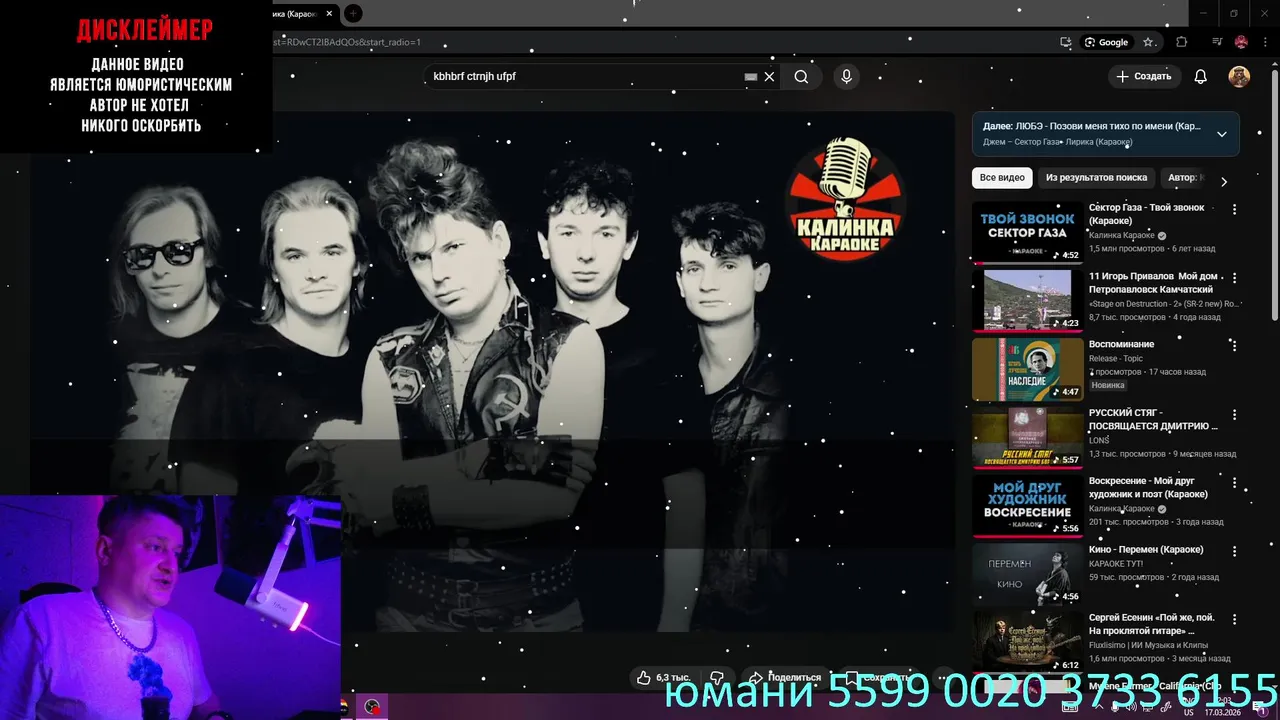Start voice search with the microphone icon

(847, 77)
